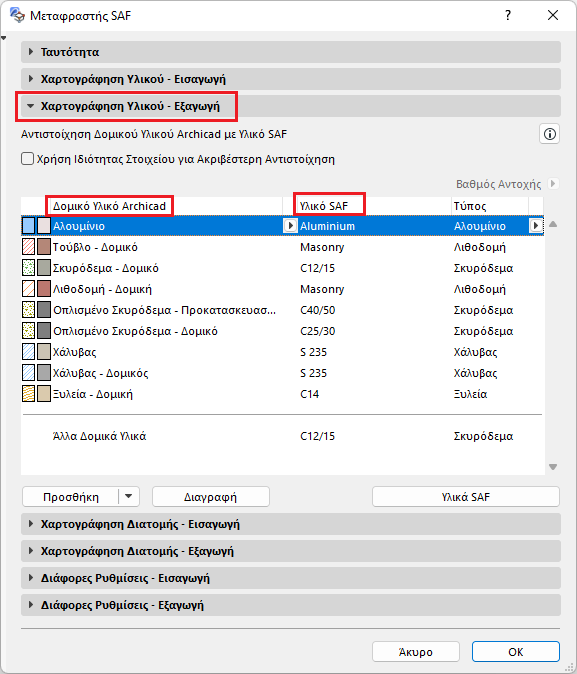Confirm with the OK button
The width and height of the screenshot is (577, 674).
pyautogui.click(x=516, y=652)
